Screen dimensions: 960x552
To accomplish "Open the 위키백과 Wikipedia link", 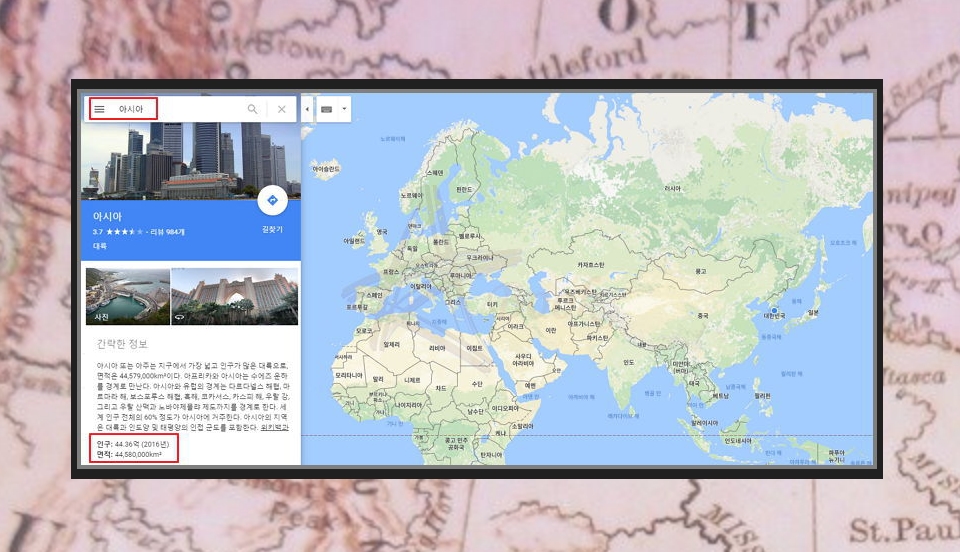I will click(274, 427).
